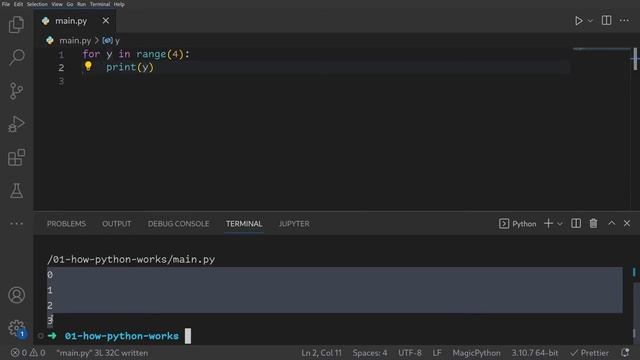
Task: Open the Terminal menu
Action: [x=100, y=4]
